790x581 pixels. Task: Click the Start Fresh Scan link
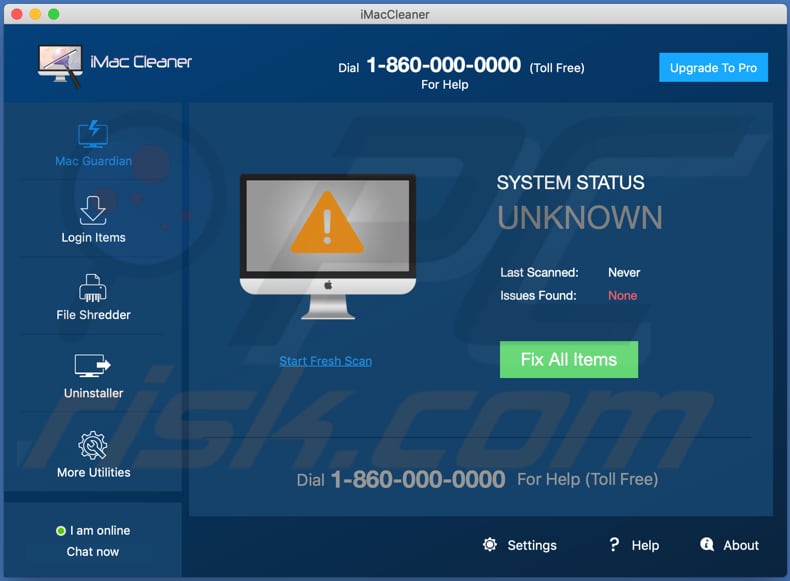[325, 361]
